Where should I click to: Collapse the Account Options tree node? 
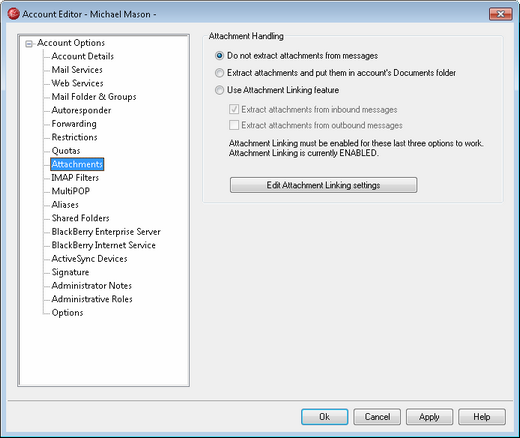point(29,44)
